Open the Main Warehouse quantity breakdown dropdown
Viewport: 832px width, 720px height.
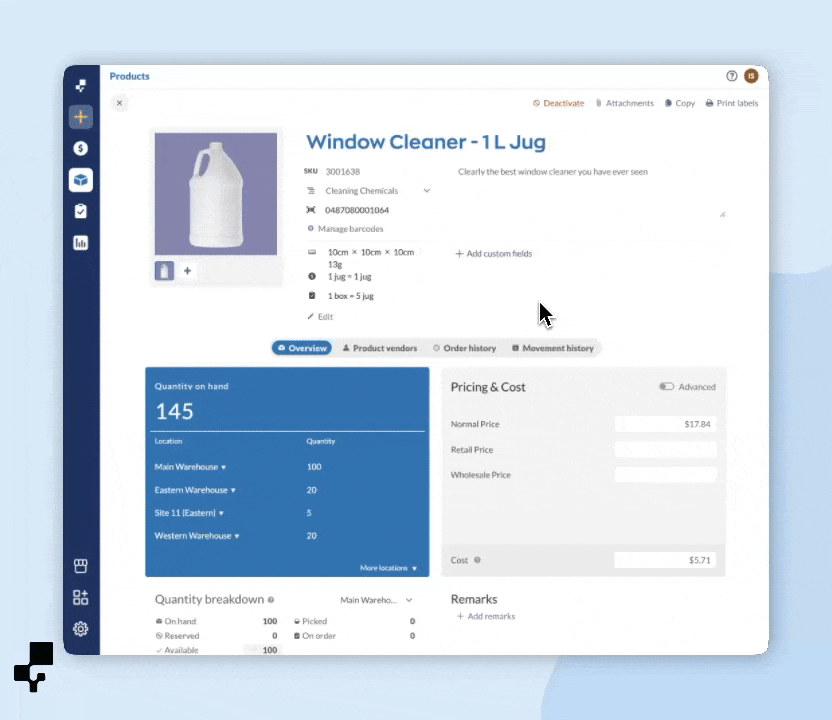pyautogui.click(x=376, y=600)
